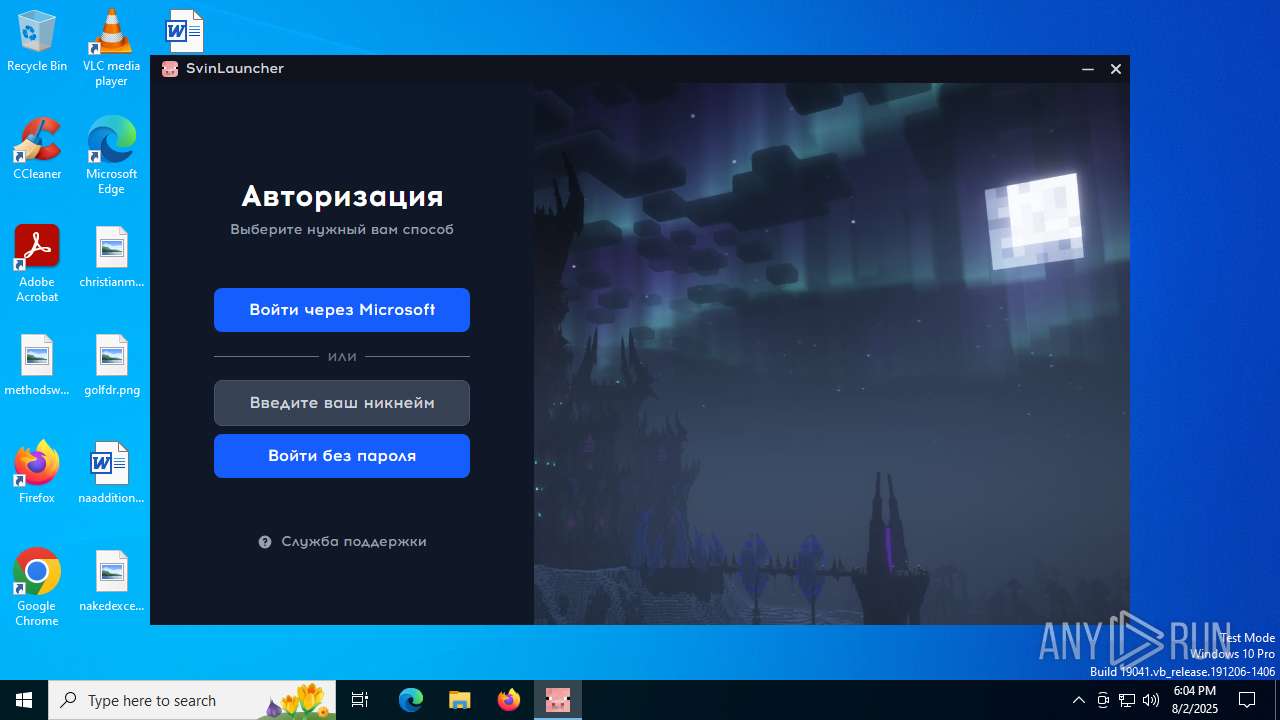This screenshot has height=720, width=1280.
Task: Select the Google Chrome desktop shortcut
Action: 37,588
